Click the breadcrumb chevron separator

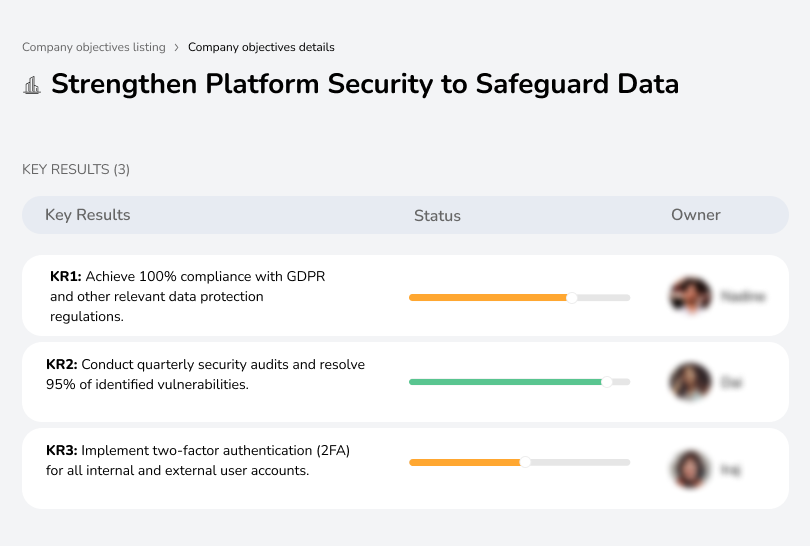coord(176,48)
